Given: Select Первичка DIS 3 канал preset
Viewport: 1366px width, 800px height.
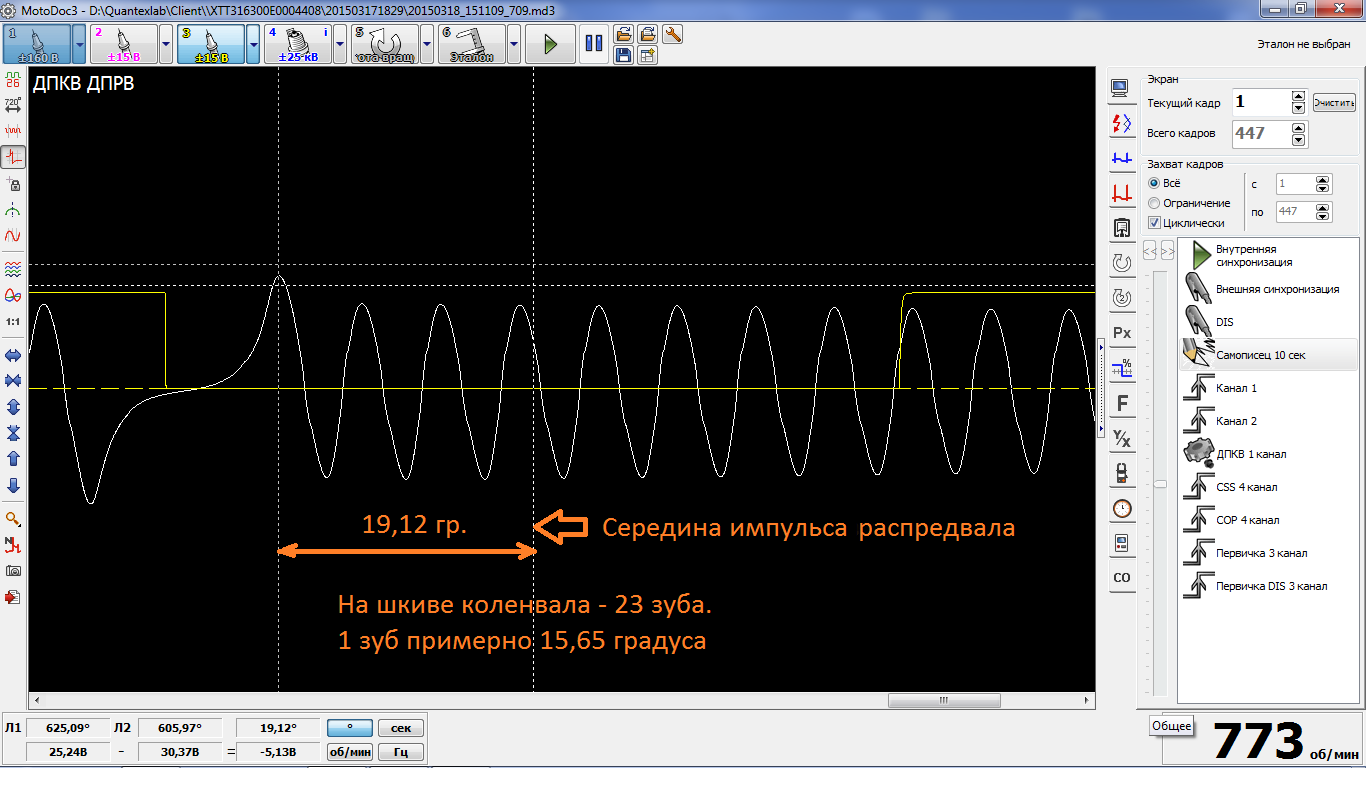Looking at the screenshot, I should pyautogui.click(x=1267, y=586).
